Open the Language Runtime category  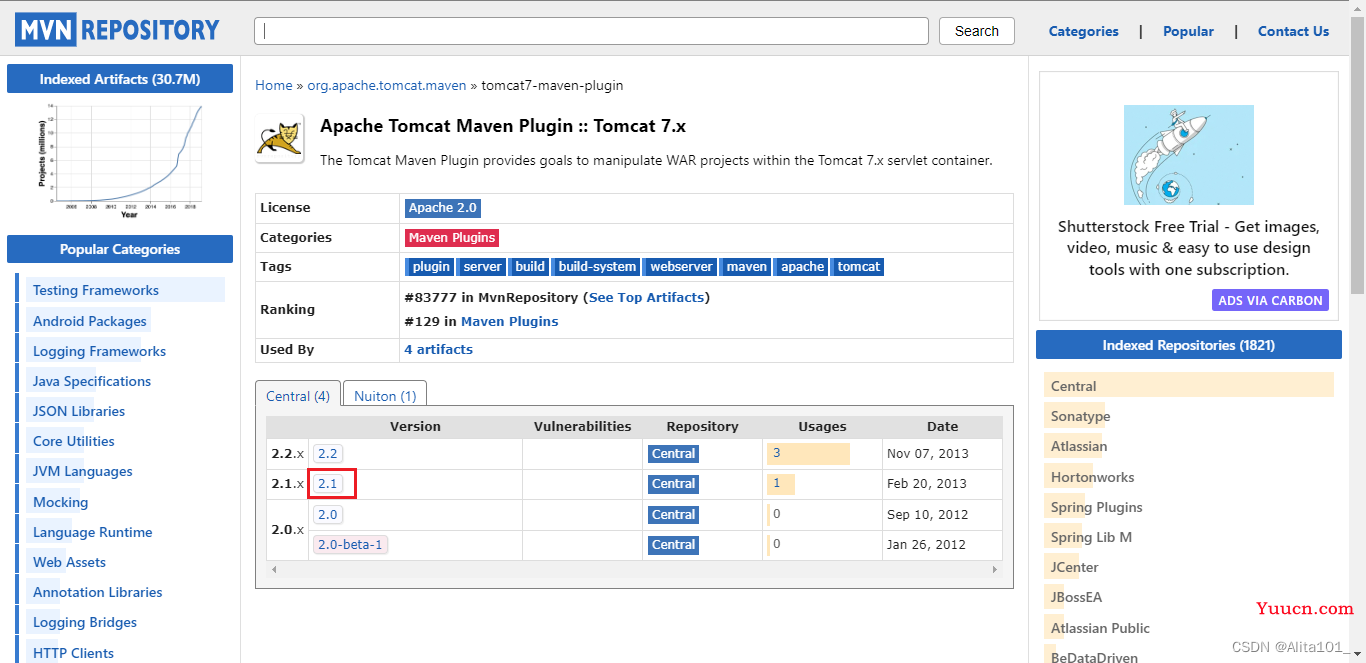pos(93,532)
